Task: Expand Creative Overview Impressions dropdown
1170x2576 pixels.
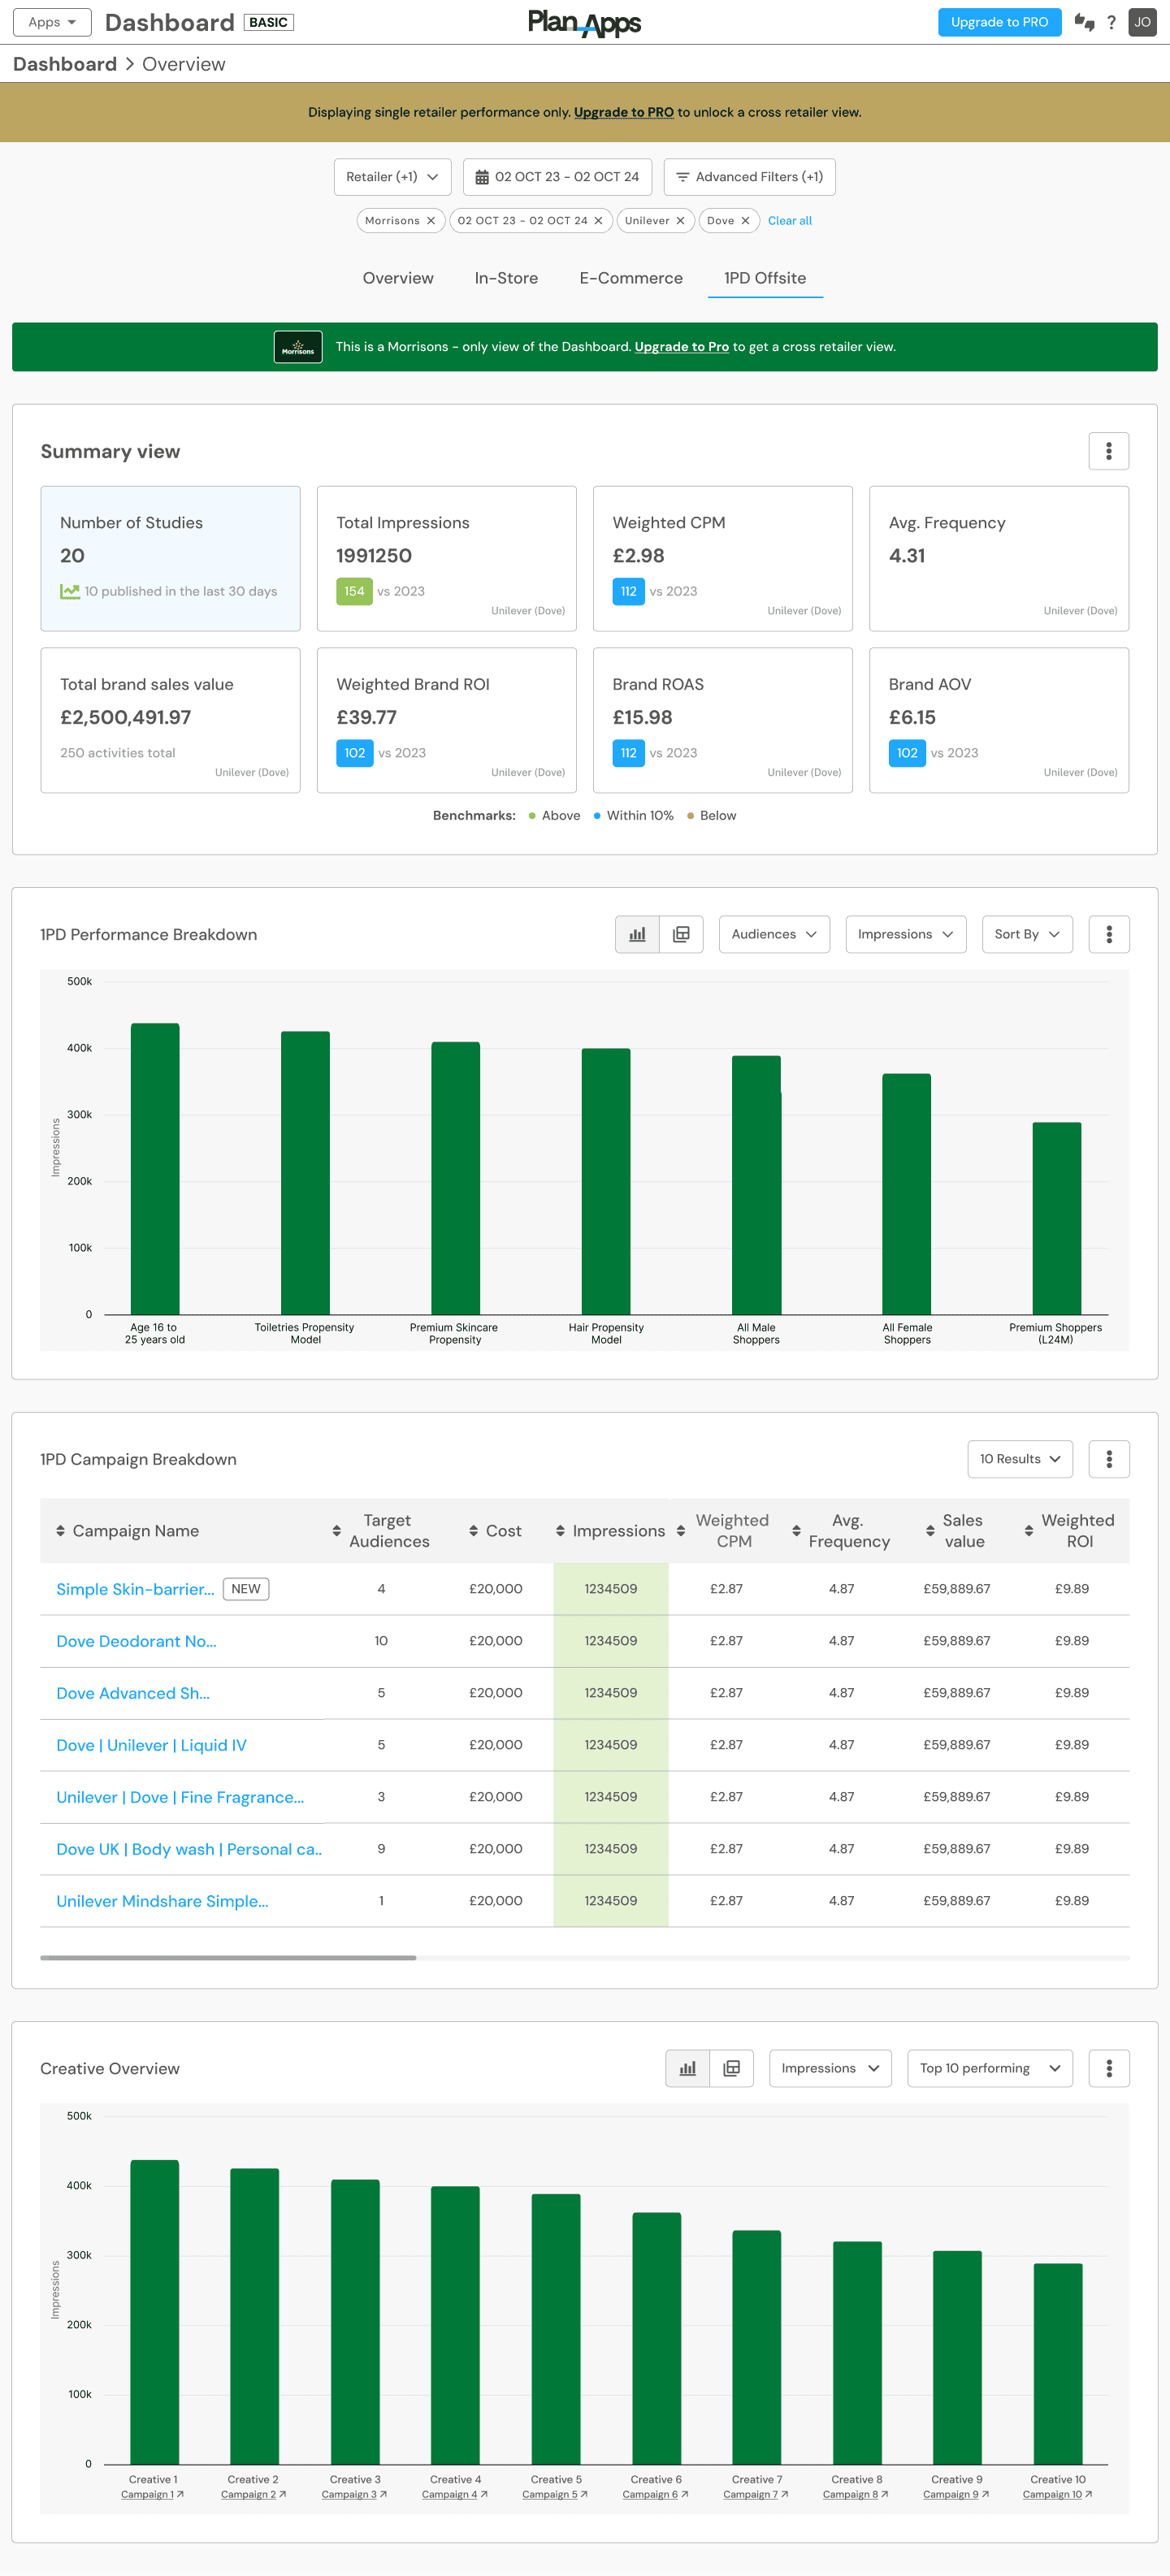Action: tap(830, 2068)
